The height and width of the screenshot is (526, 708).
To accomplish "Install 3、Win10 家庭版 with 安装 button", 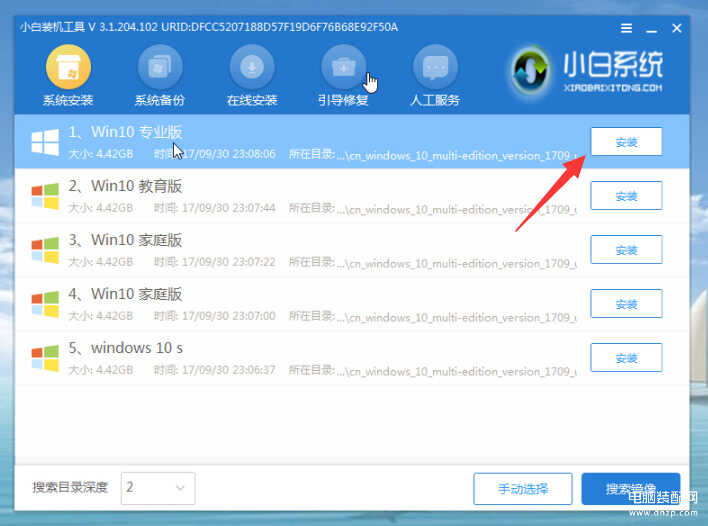I will [x=626, y=250].
